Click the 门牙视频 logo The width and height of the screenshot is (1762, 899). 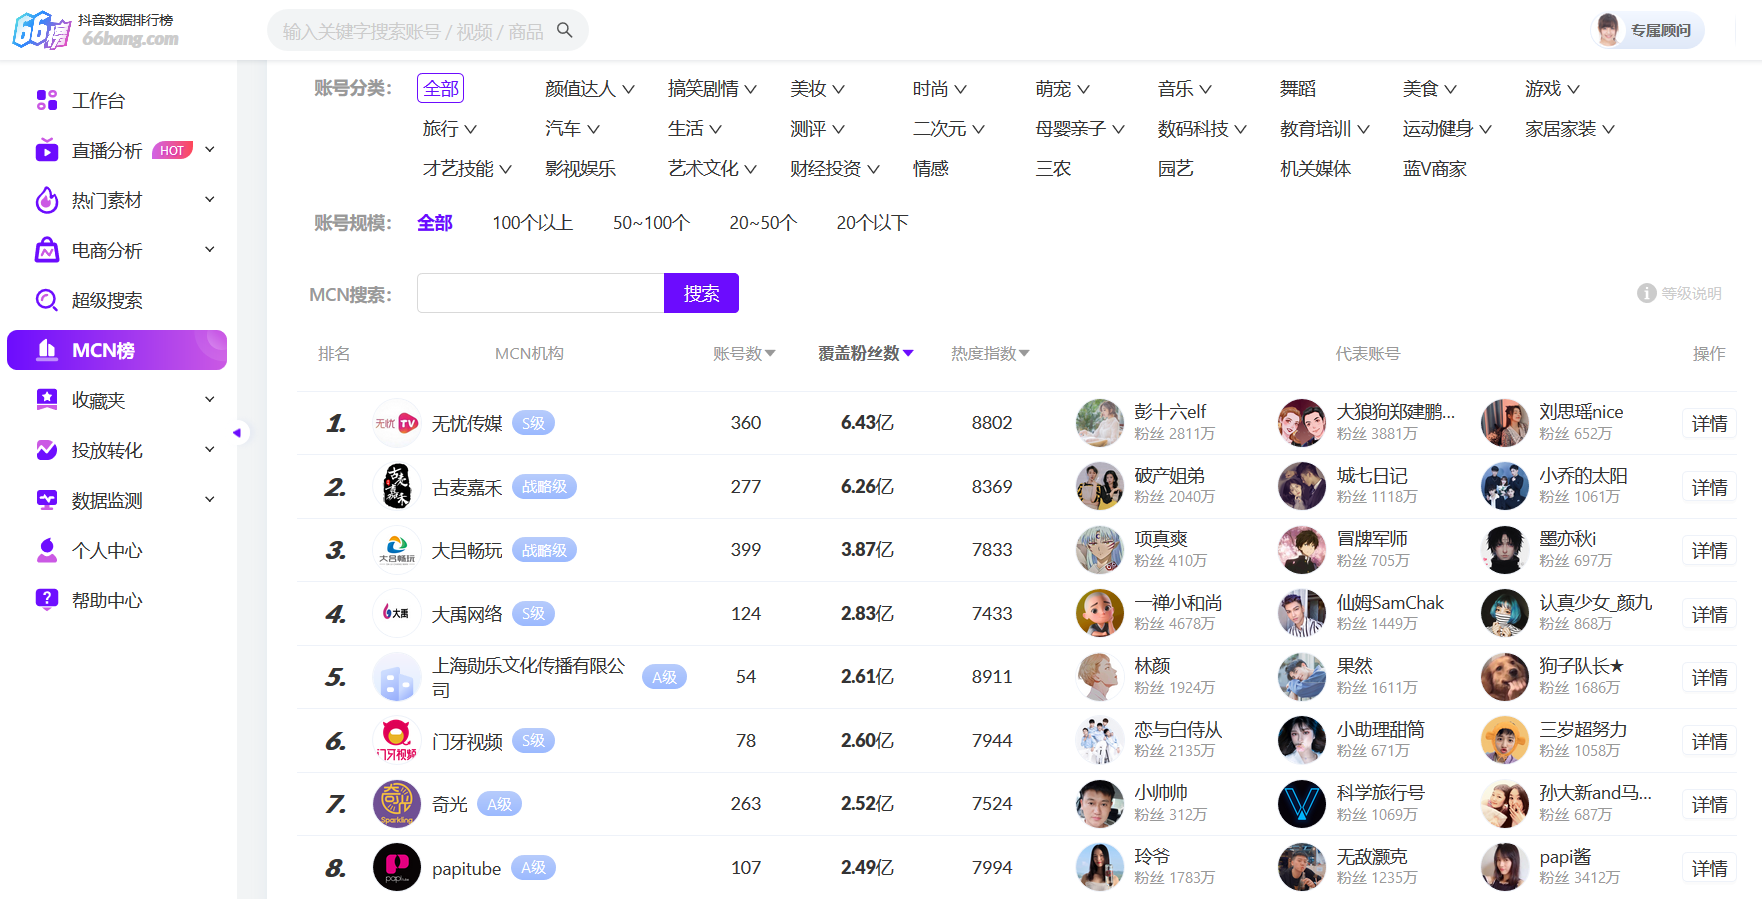coord(397,741)
